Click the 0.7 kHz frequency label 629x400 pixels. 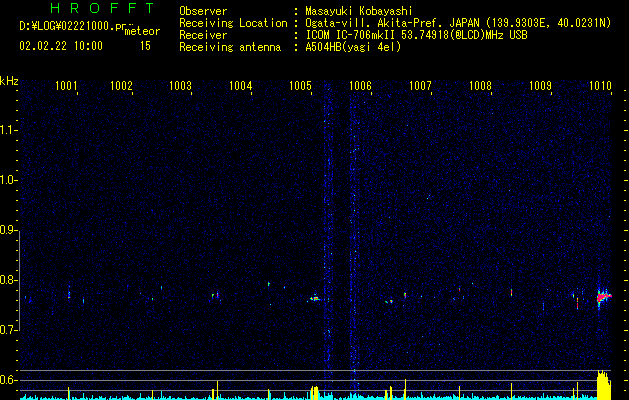[9, 330]
